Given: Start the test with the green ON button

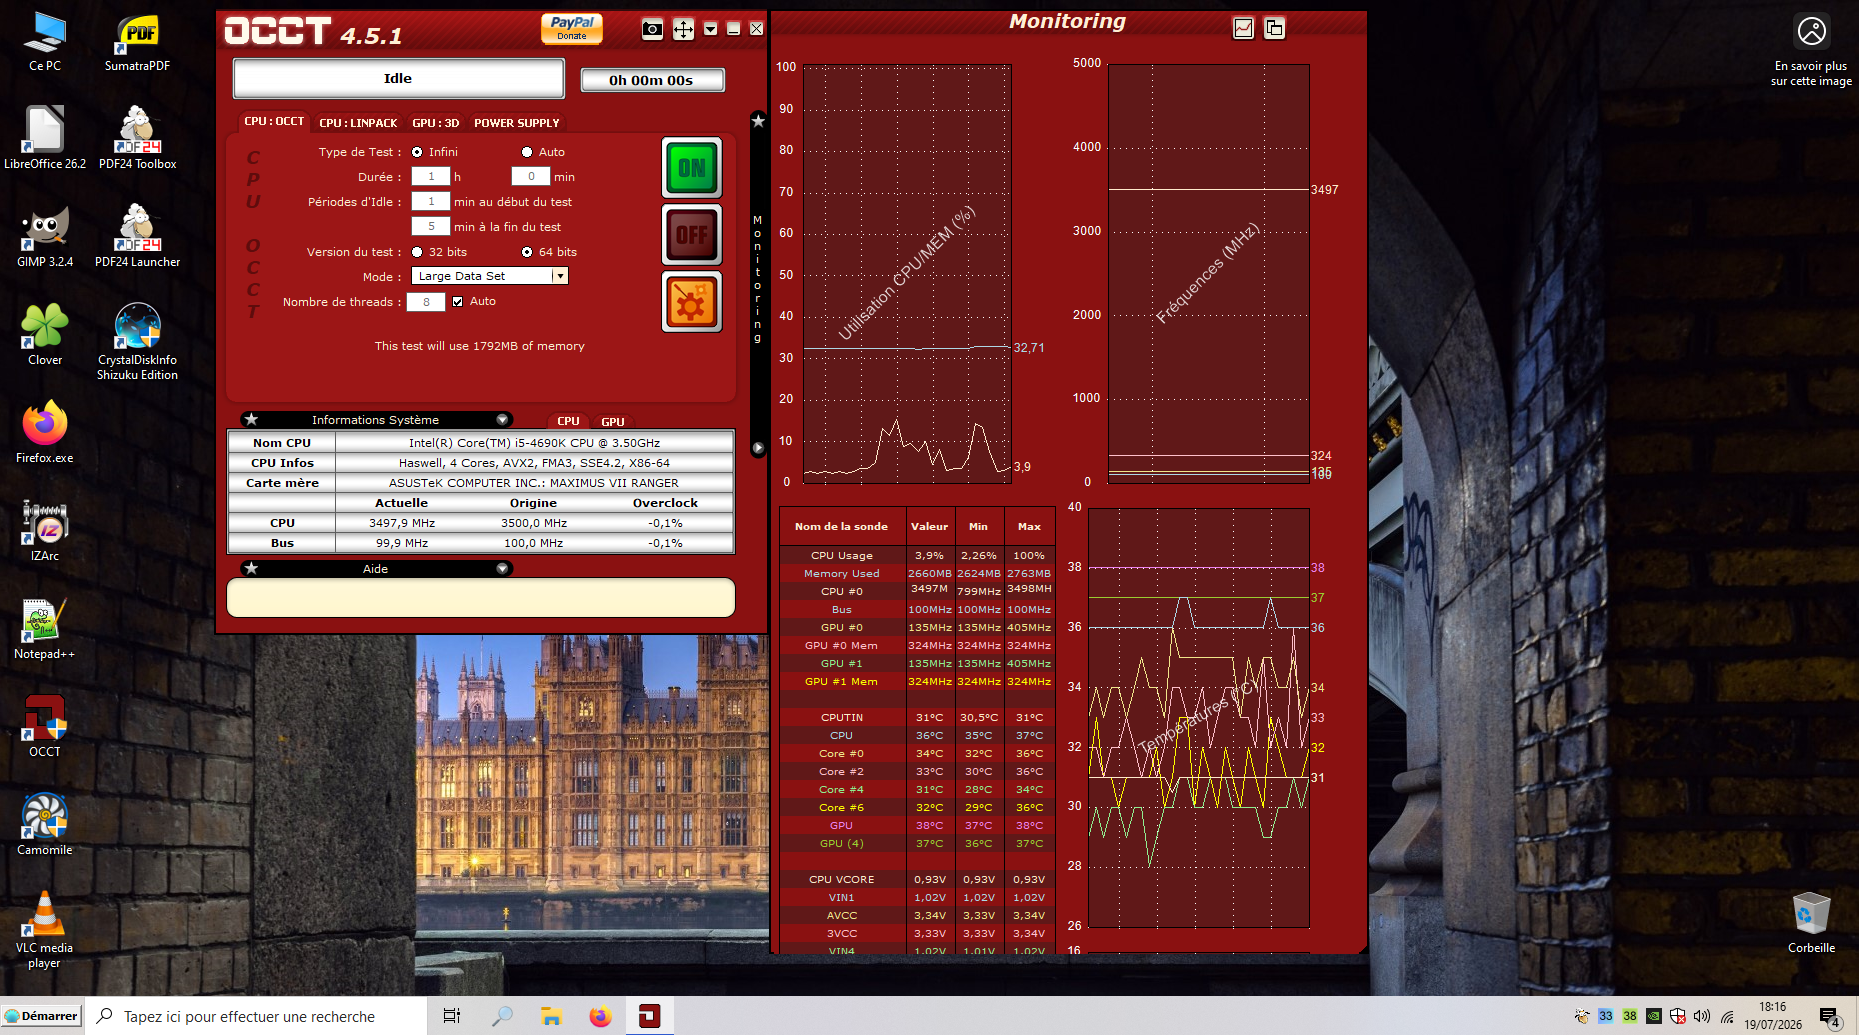Looking at the screenshot, I should pyautogui.click(x=692, y=168).
